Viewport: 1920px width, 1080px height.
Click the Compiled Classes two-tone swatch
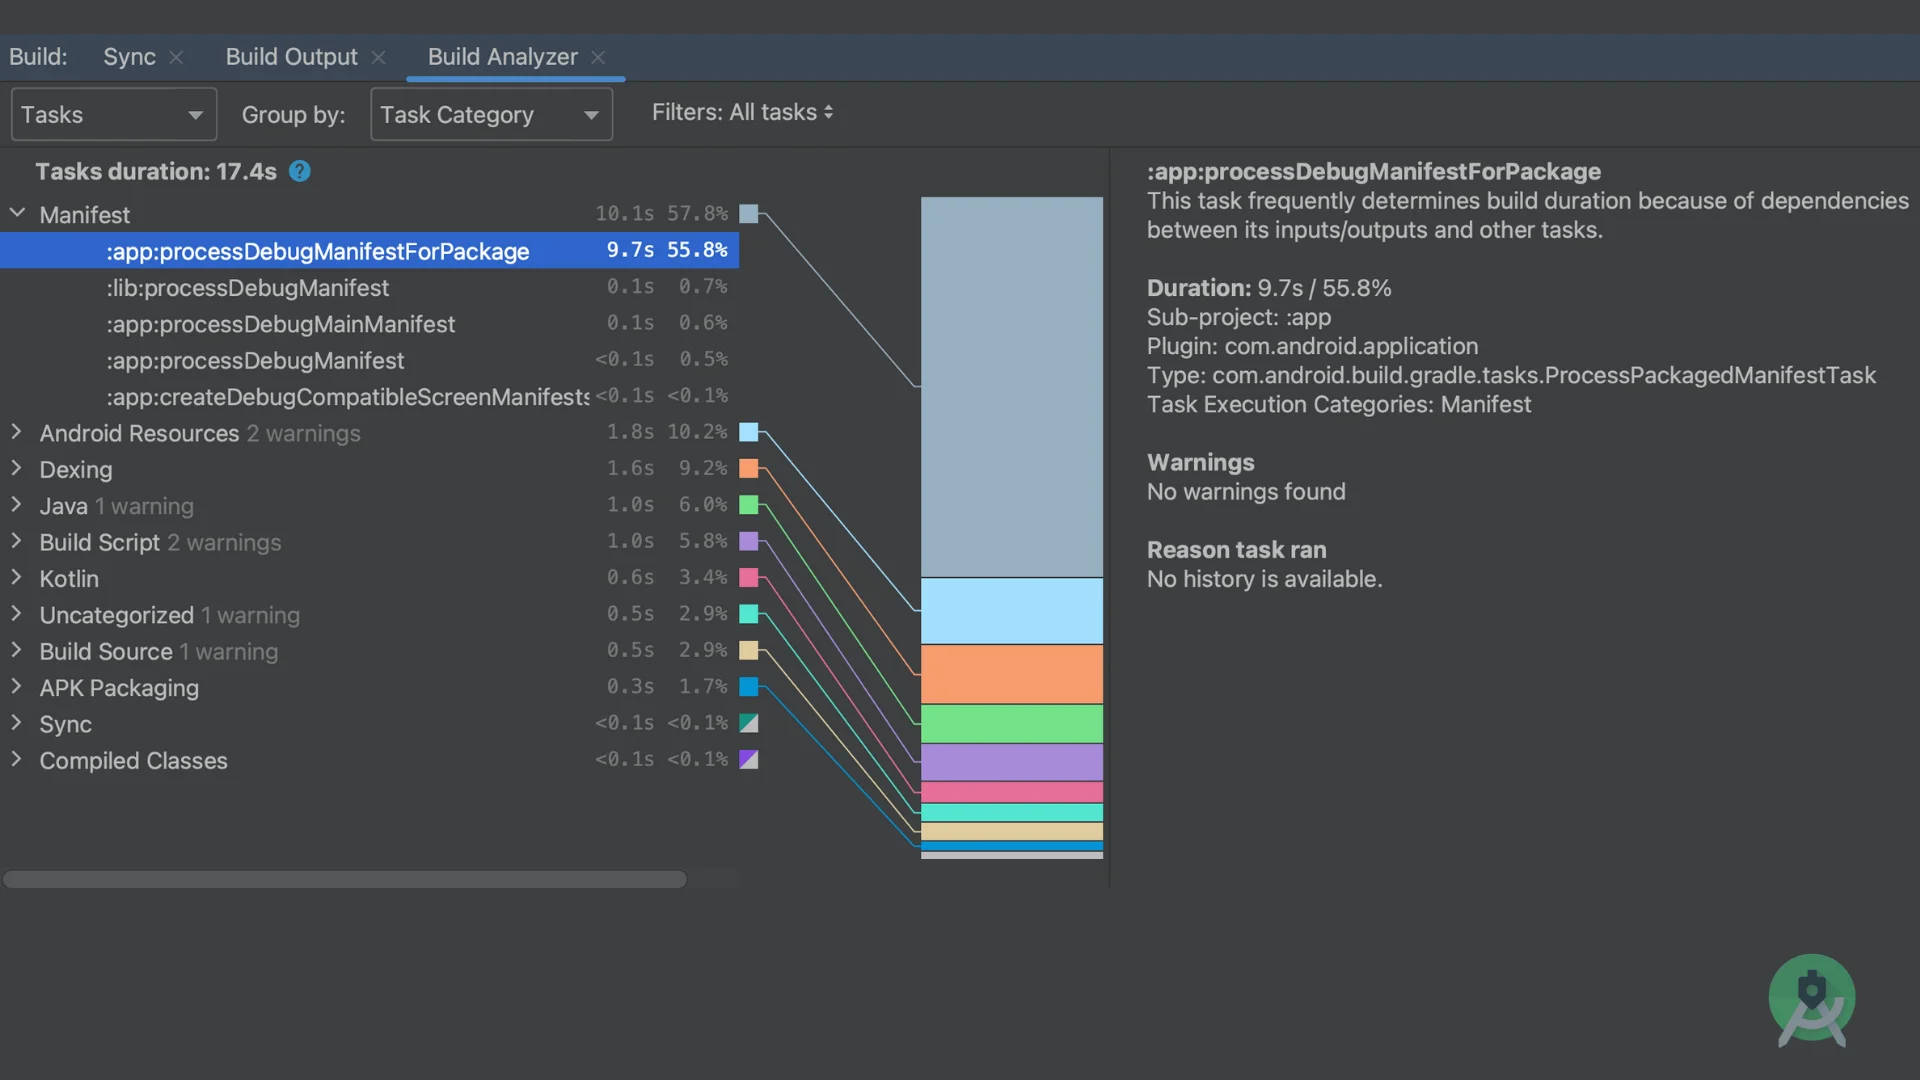(x=749, y=759)
